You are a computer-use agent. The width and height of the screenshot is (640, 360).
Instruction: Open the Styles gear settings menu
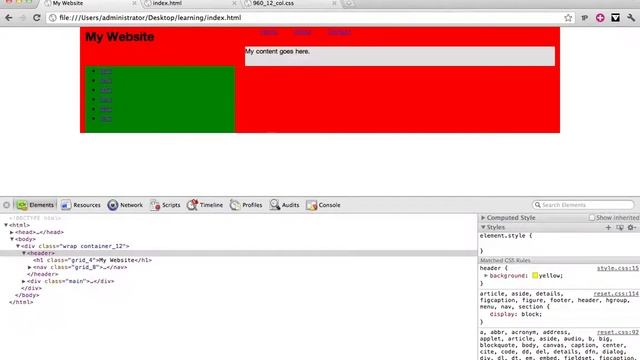click(x=632, y=227)
